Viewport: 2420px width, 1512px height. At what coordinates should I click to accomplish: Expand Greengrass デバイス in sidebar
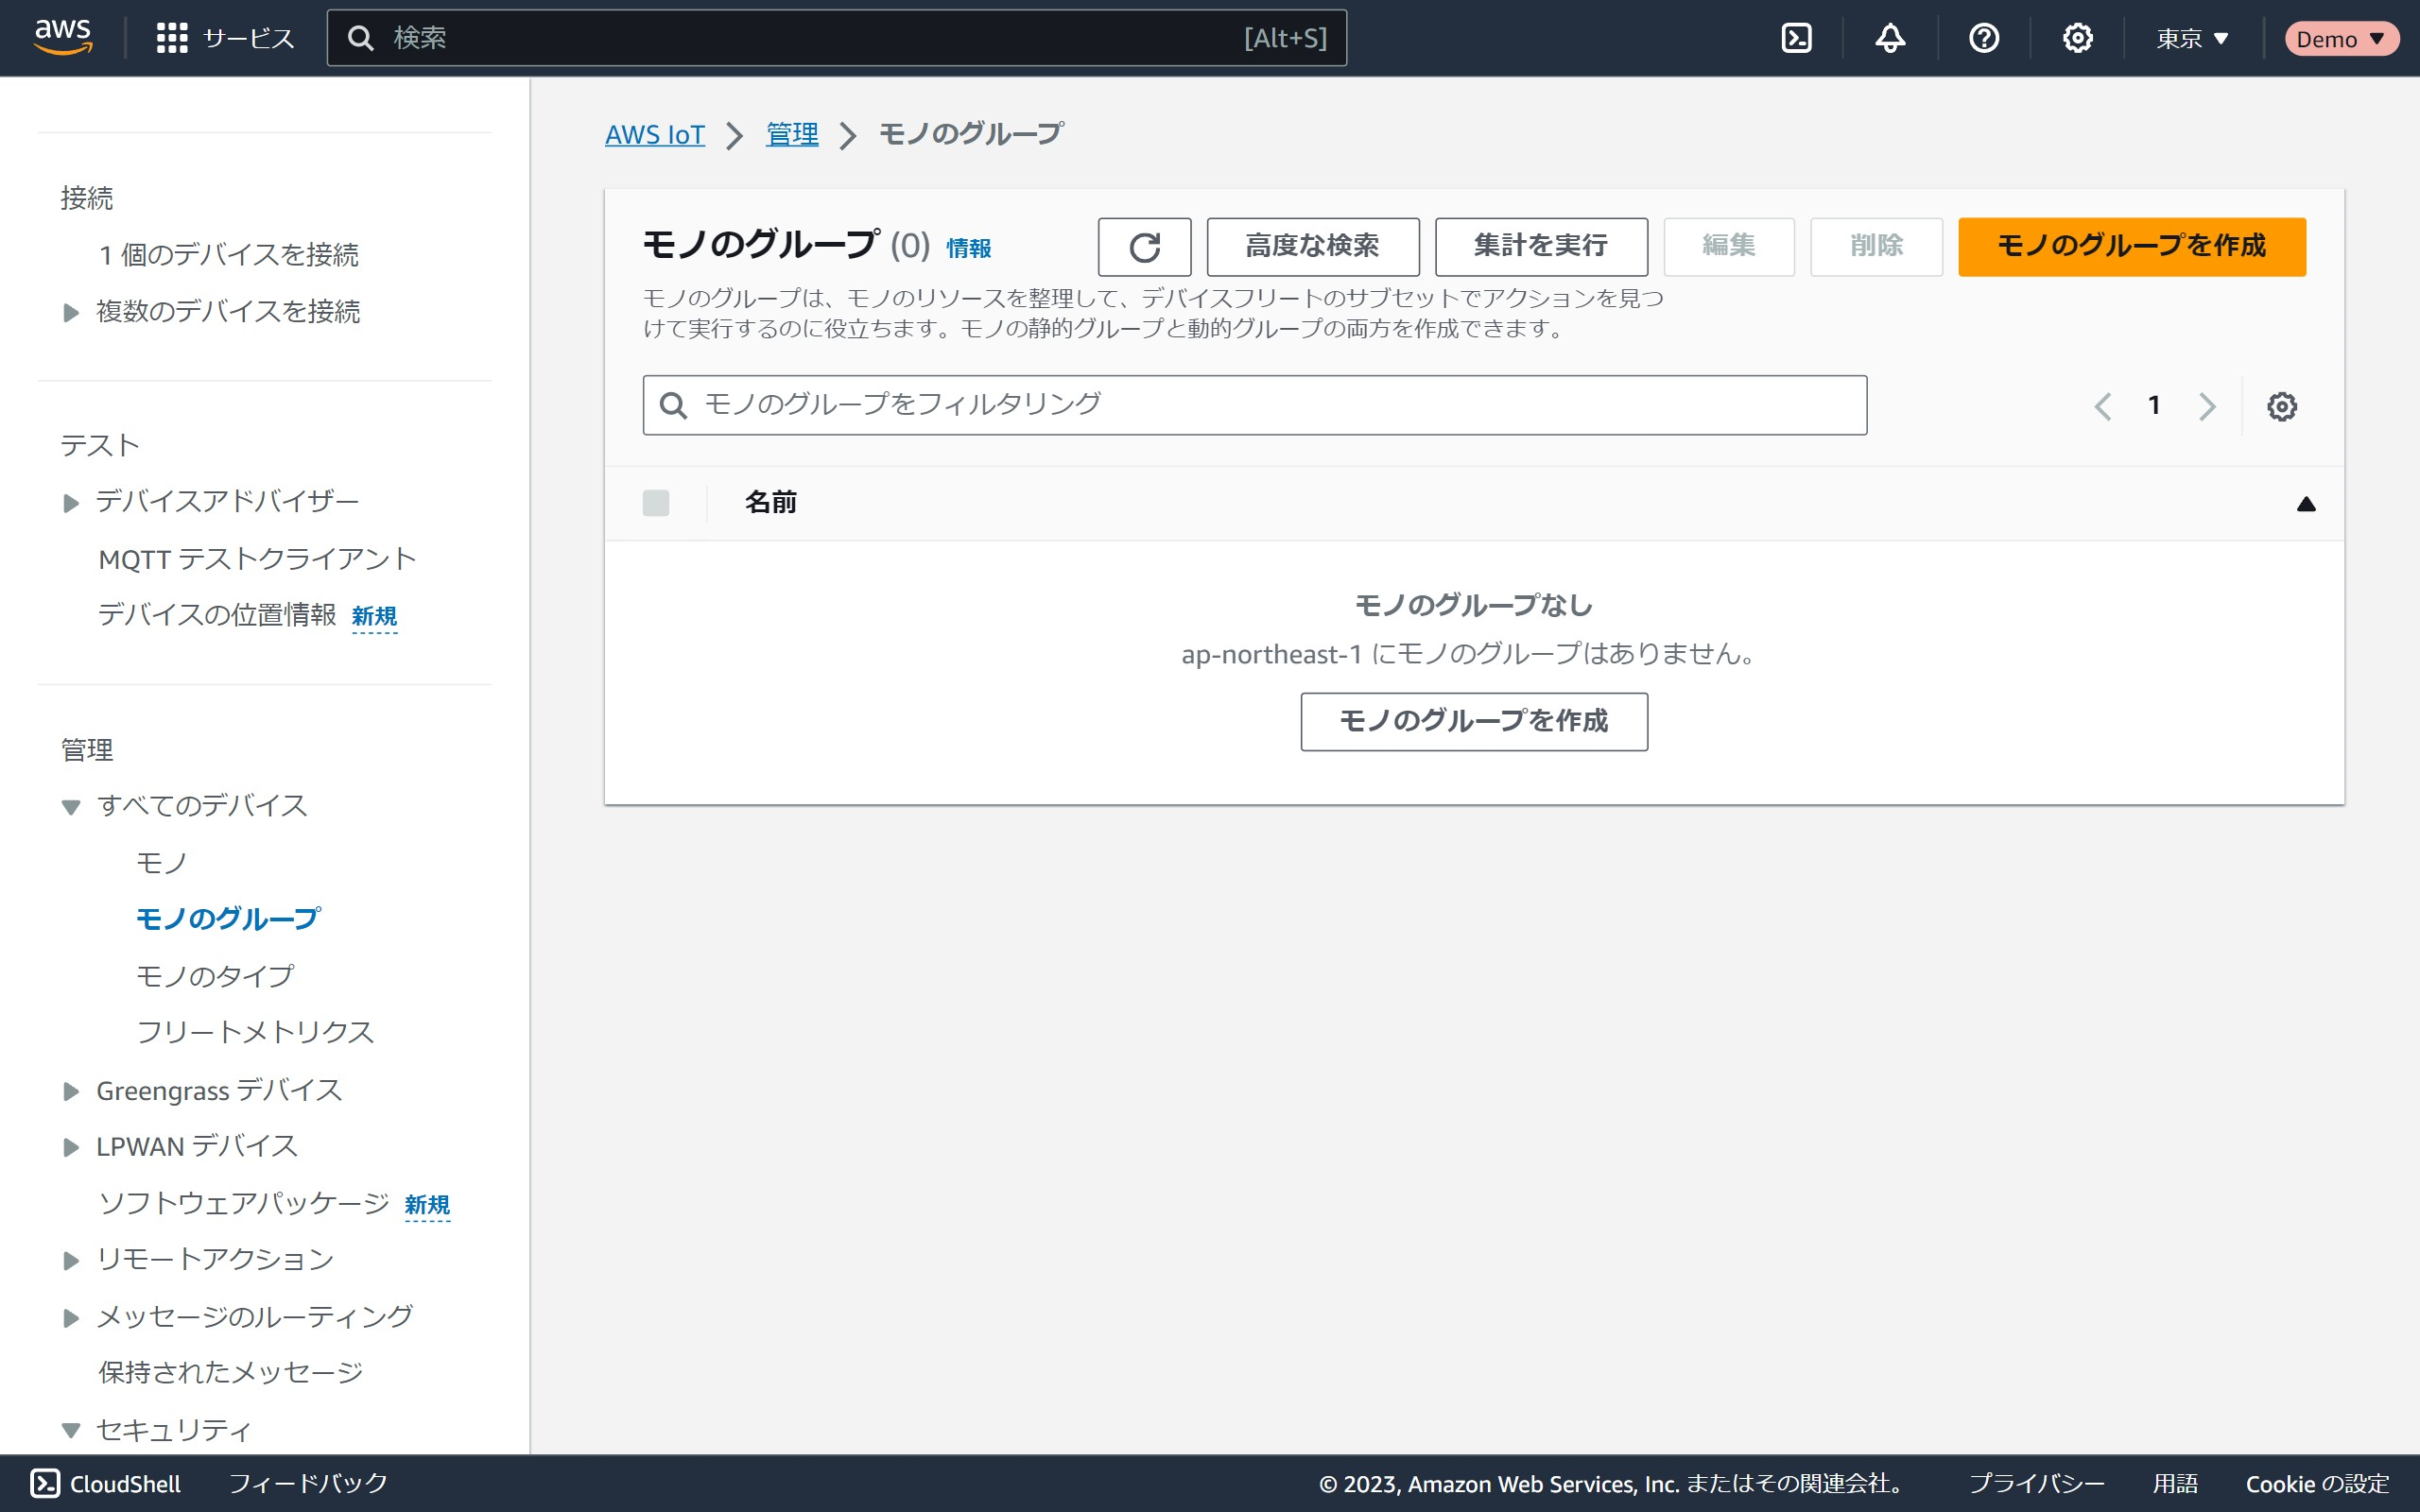[x=71, y=1091]
